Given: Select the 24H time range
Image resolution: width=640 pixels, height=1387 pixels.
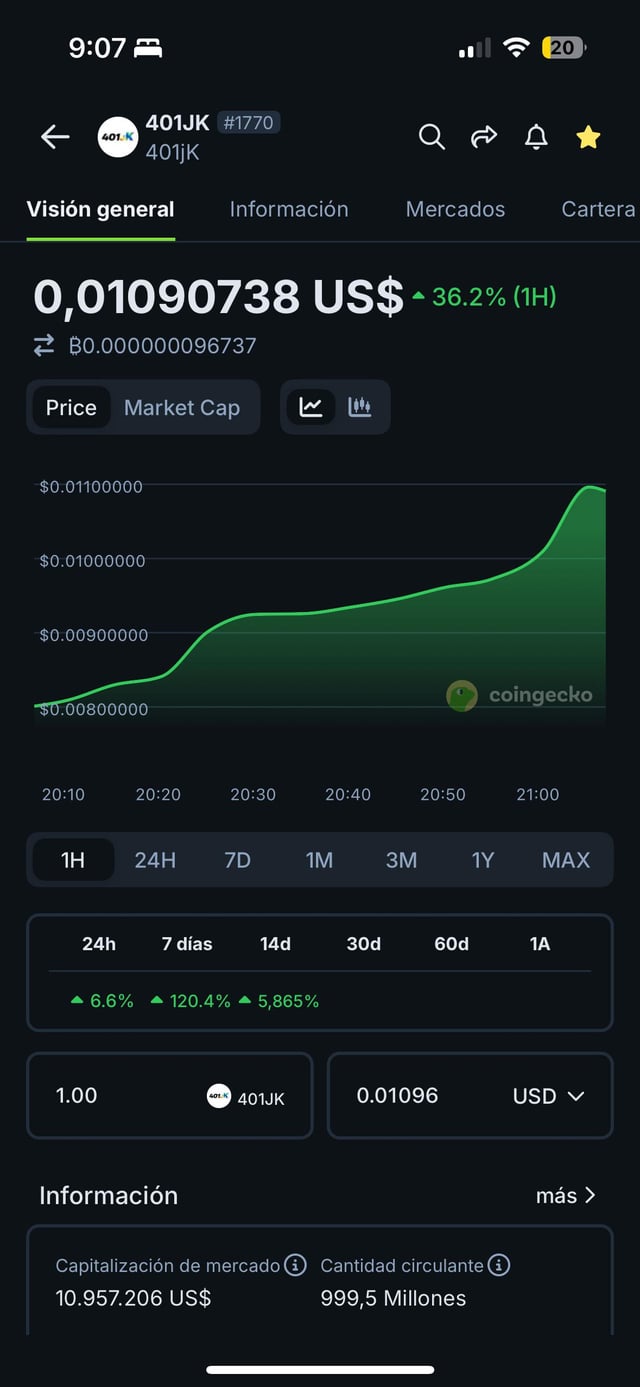Looking at the screenshot, I should click(155, 860).
